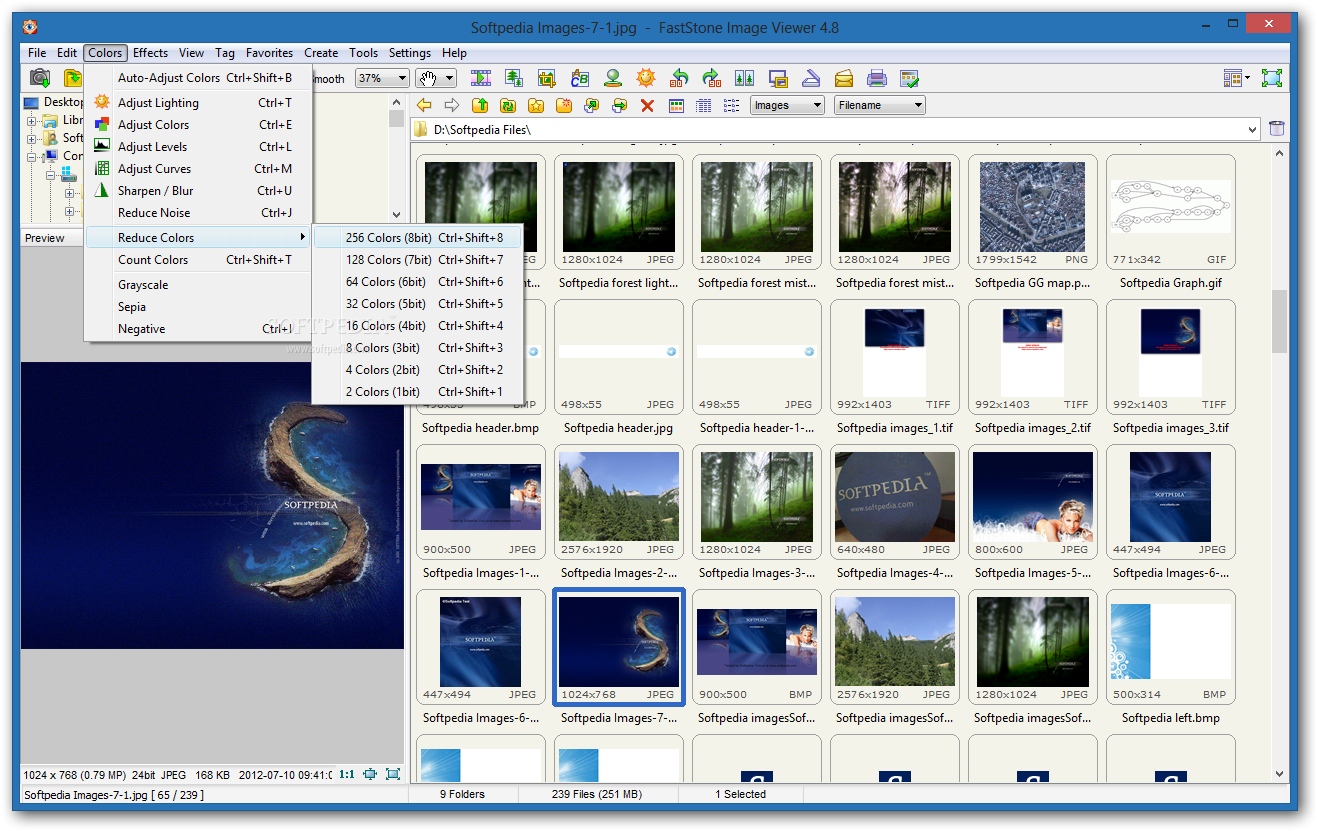Enable thumbnail view mode
Viewport: 1318px width, 831px height.
(x=676, y=105)
